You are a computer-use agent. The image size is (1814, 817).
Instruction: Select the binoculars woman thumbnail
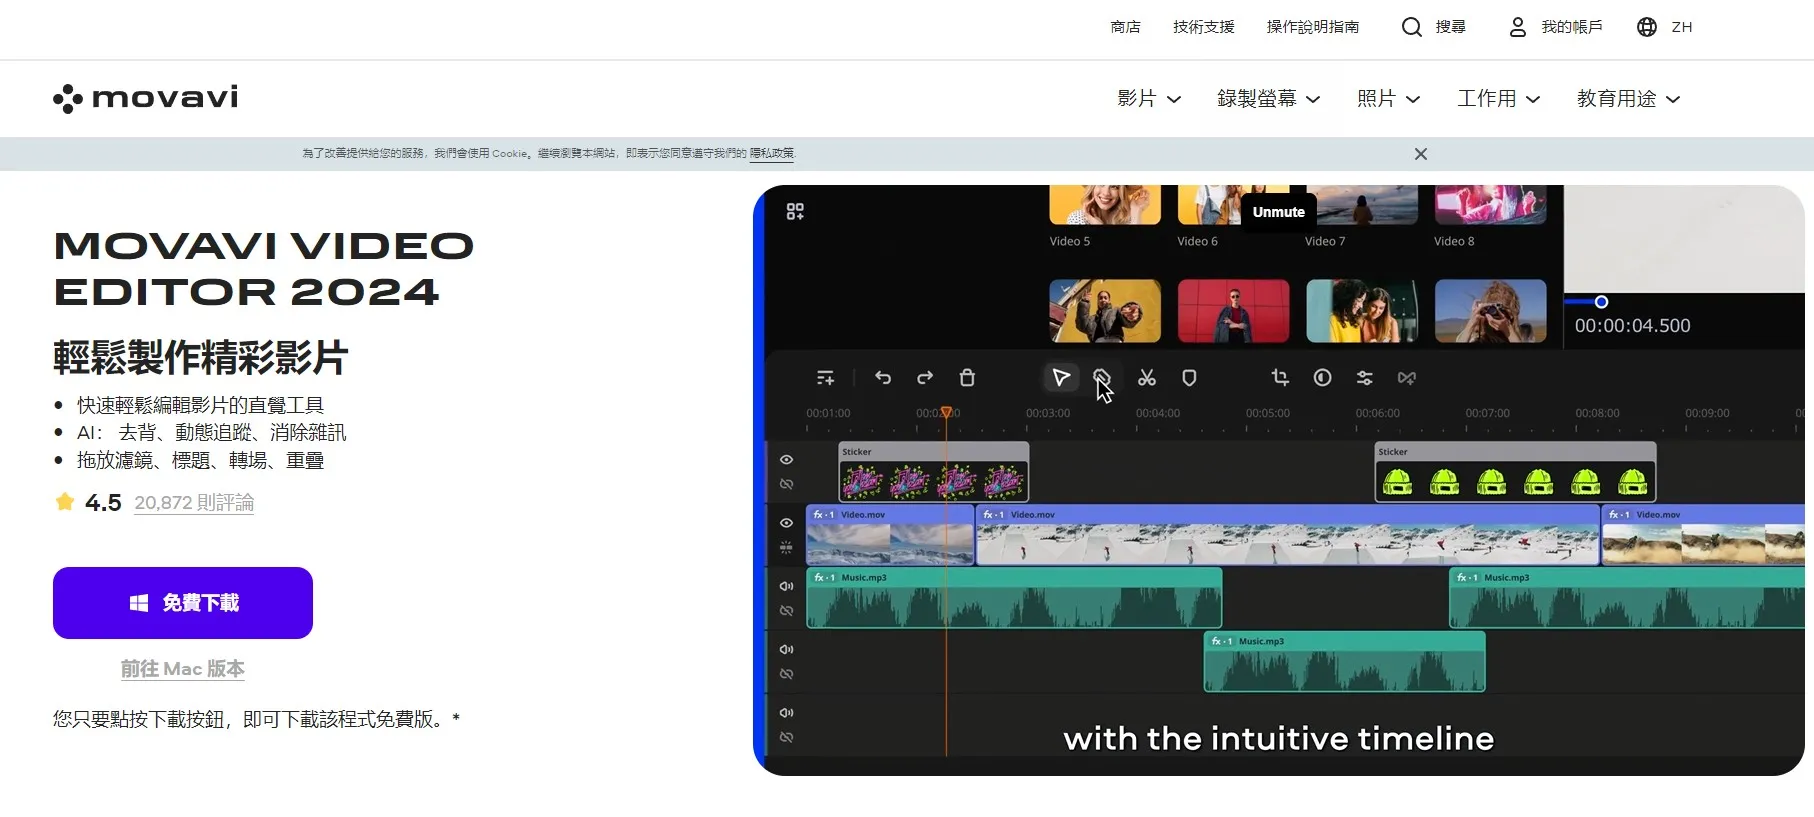tap(1490, 311)
